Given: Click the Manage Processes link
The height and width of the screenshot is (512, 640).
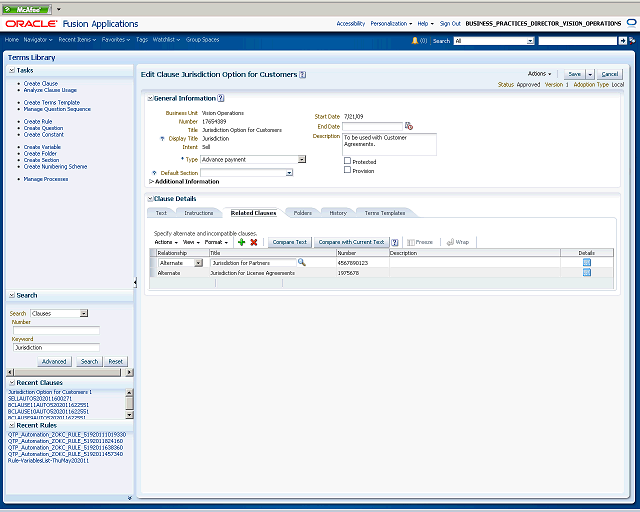Looking at the screenshot, I should pyautogui.click(x=46, y=179).
